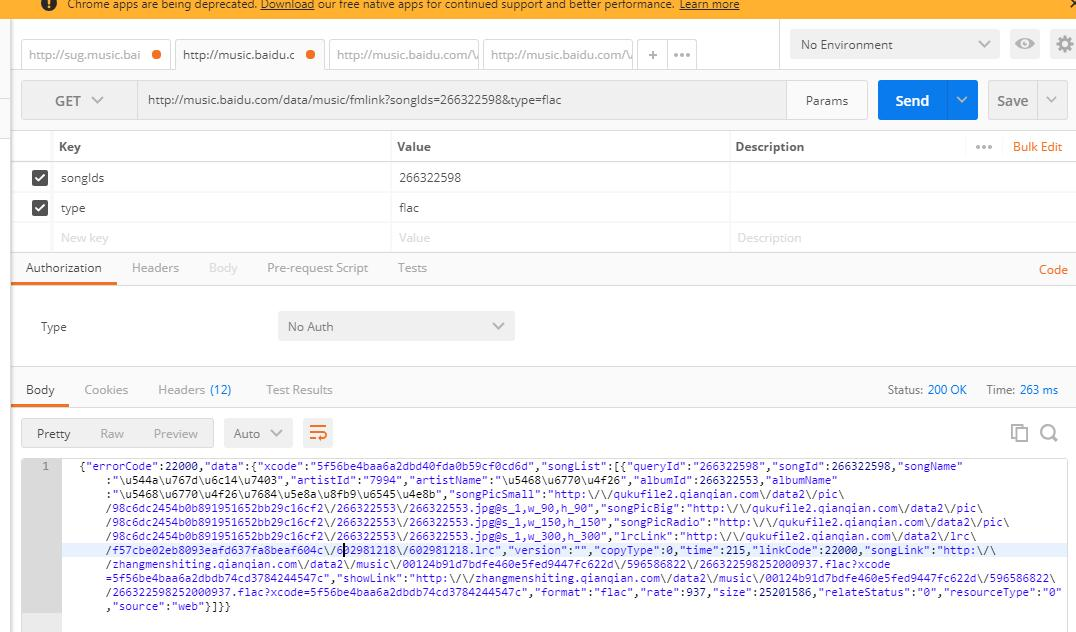Open the Test Results tab
This screenshot has height=632, width=1076.
[299, 390]
